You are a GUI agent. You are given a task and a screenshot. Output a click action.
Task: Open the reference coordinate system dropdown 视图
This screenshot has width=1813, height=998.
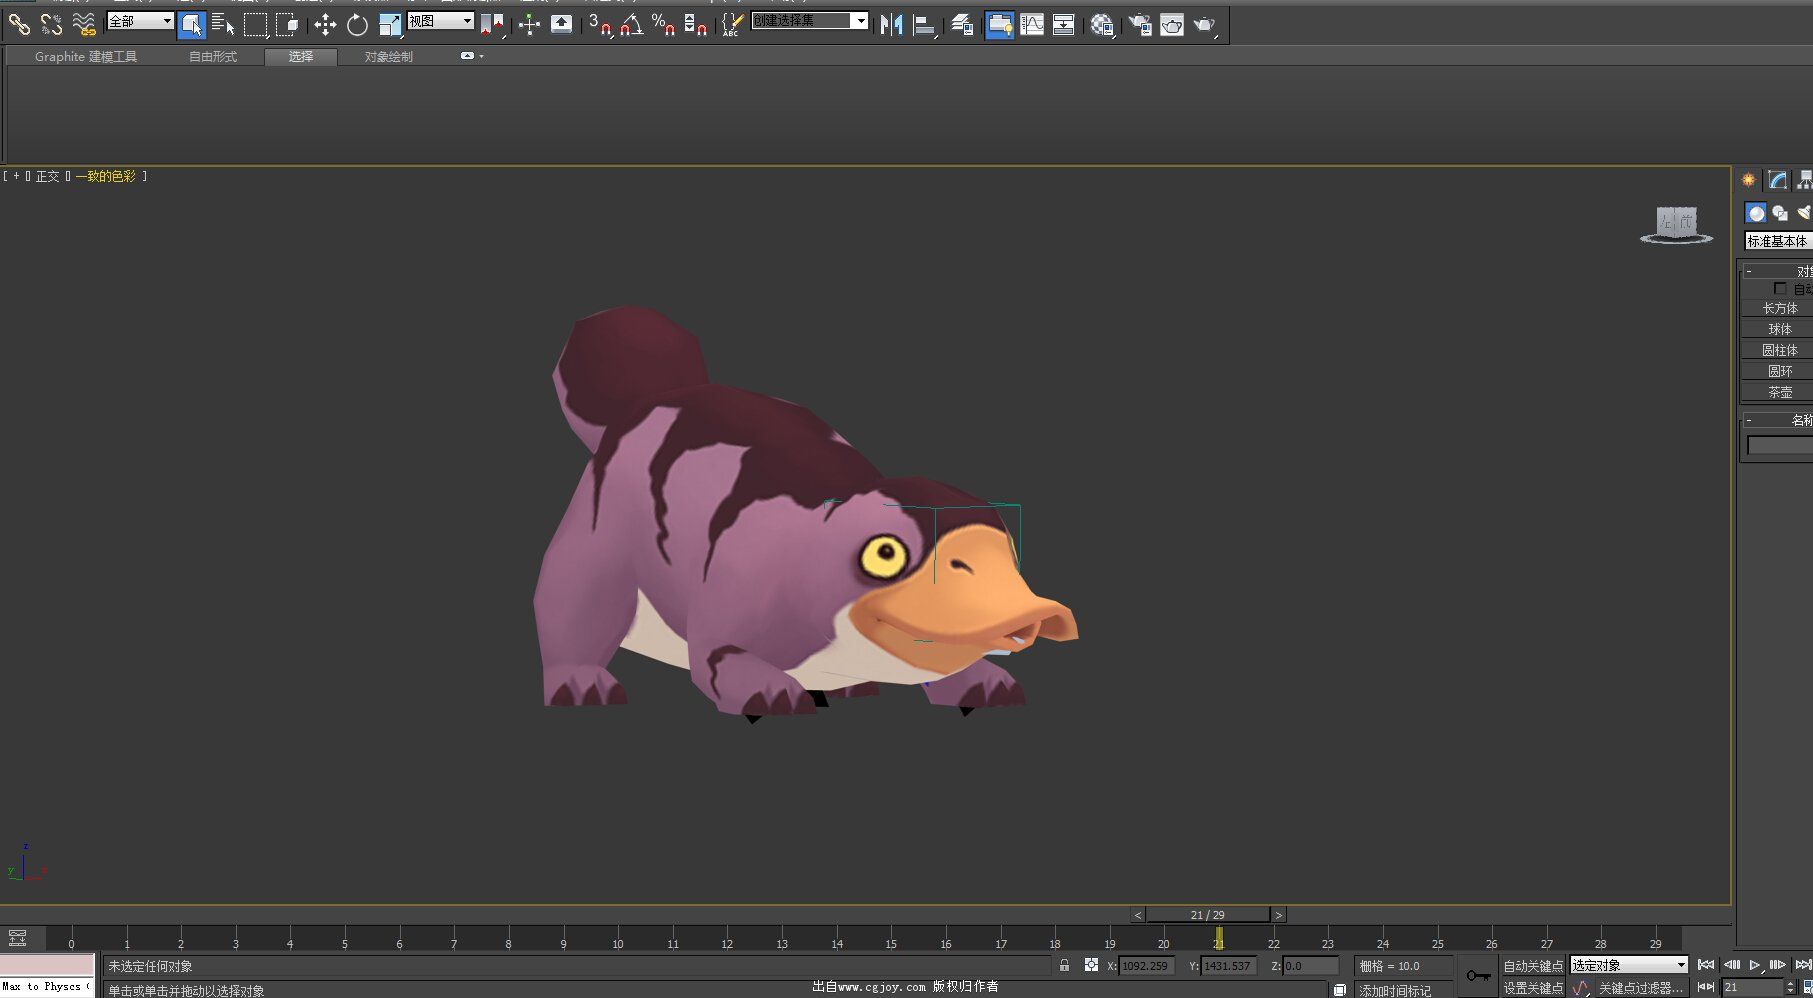pyautogui.click(x=441, y=21)
